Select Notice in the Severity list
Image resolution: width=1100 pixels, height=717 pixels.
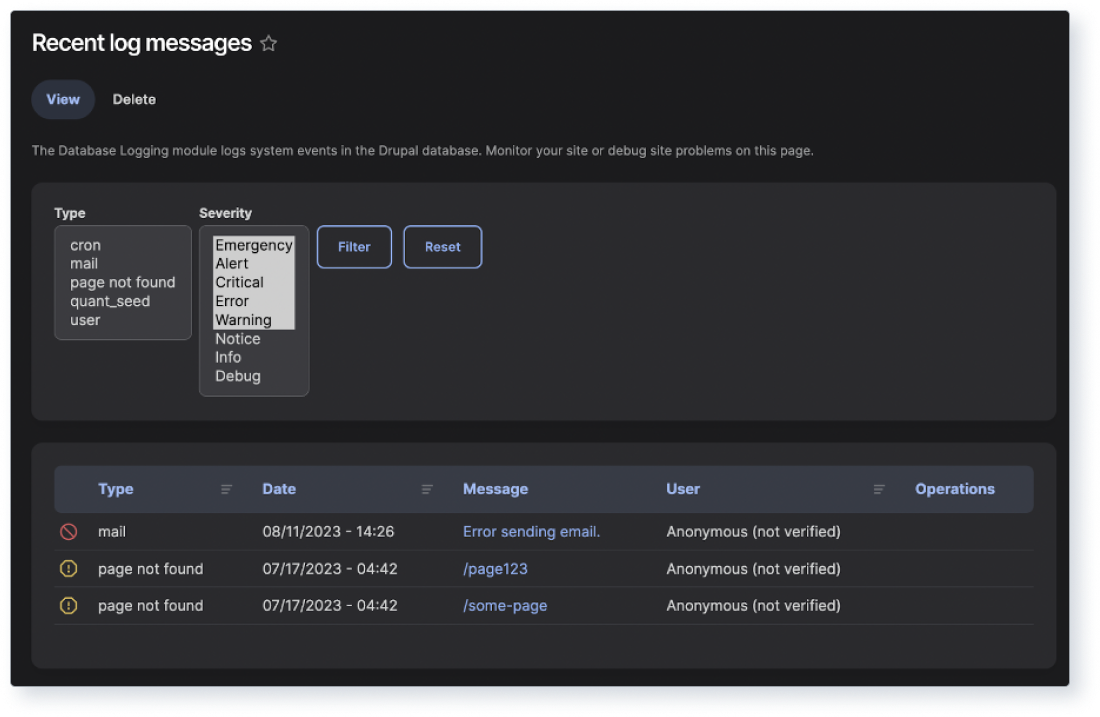coord(238,338)
